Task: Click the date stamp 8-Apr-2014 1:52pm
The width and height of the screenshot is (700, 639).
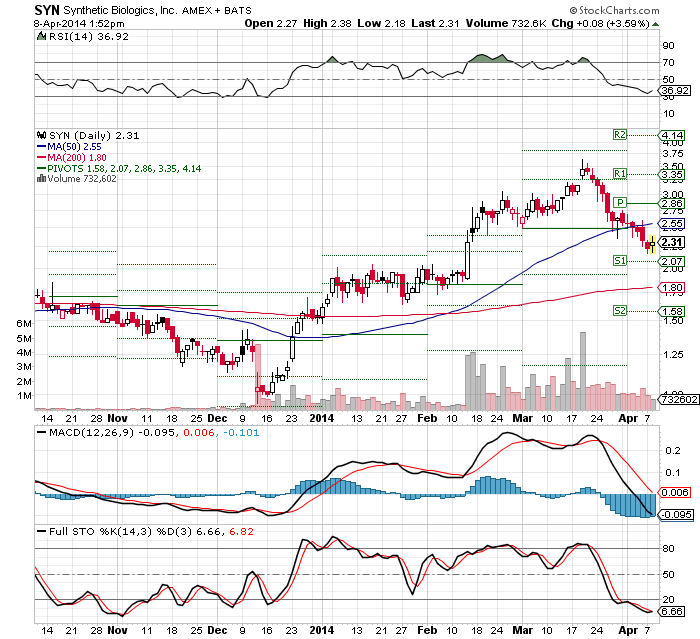Action: (x=79, y=24)
